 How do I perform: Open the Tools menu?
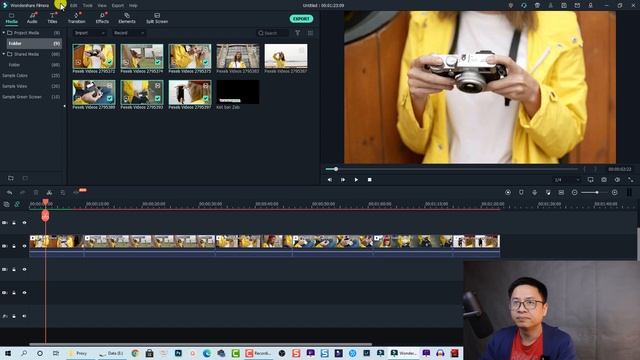coord(87,6)
